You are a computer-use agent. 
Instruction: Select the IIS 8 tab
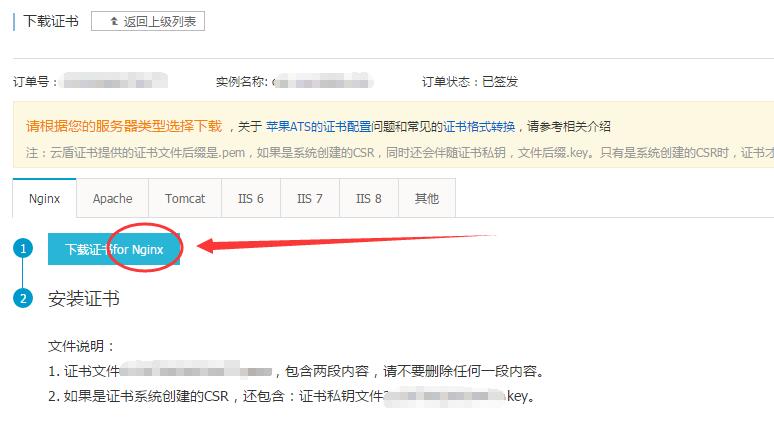tap(369, 198)
